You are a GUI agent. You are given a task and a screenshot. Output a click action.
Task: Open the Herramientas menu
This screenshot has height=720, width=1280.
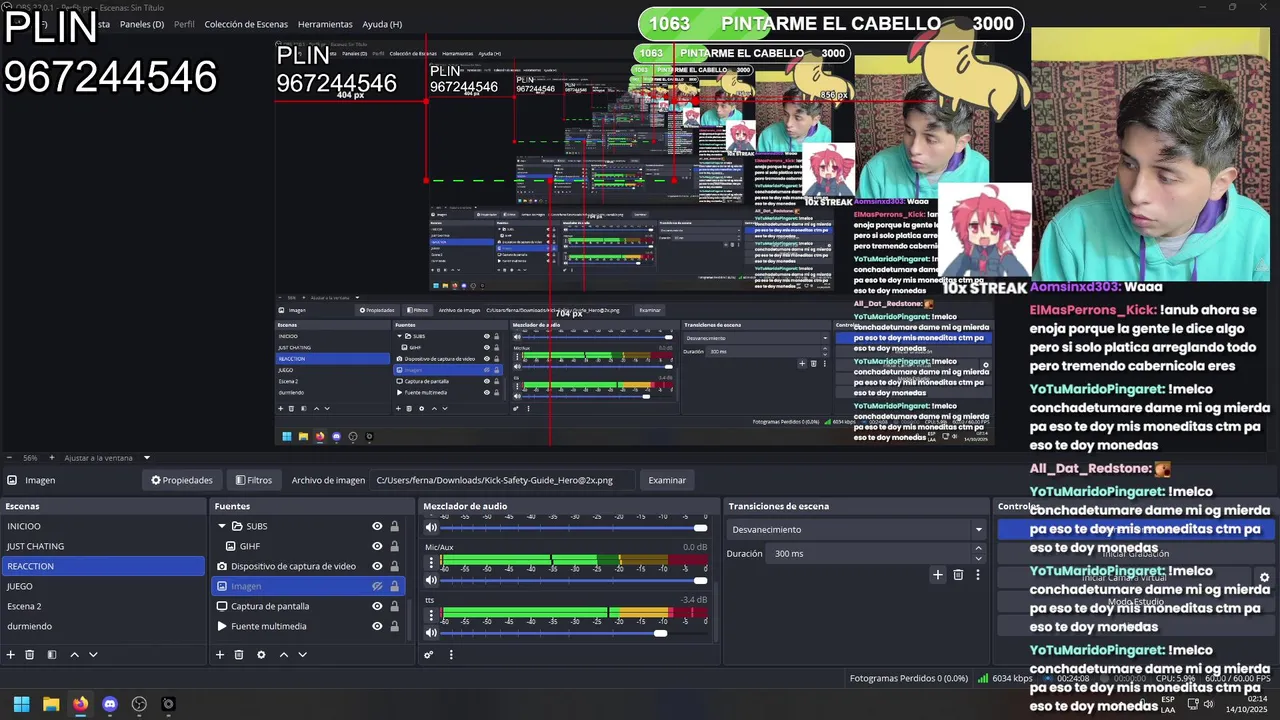click(x=325, y=24)
